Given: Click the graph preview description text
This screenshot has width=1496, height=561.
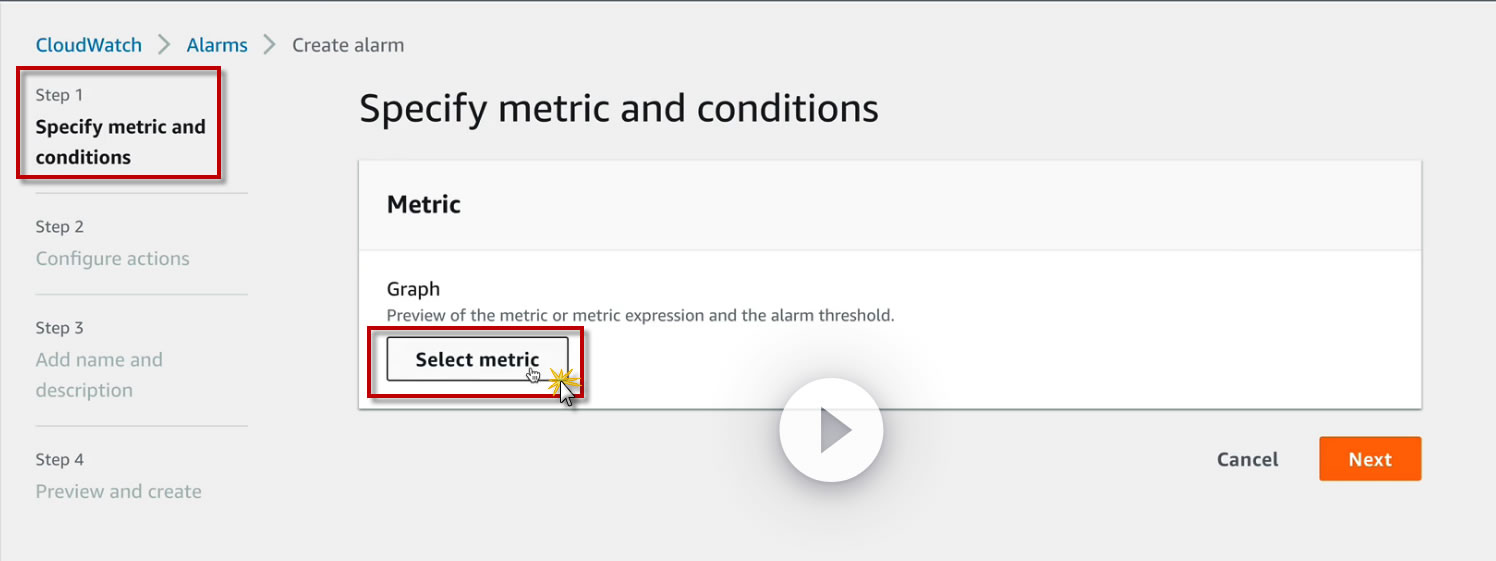Looking at the screenshot, I should point(640,315).
